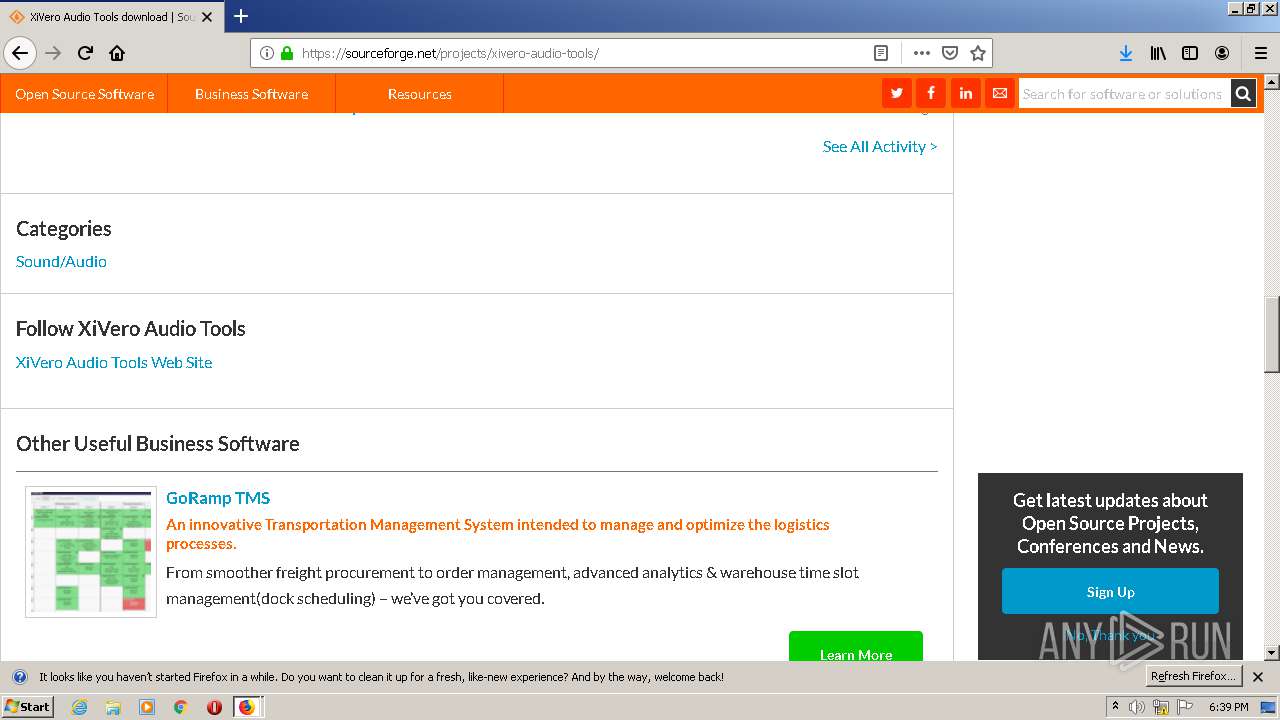Open the Business Software menu
Screen dimensions: 1280x720
(251, 94)
